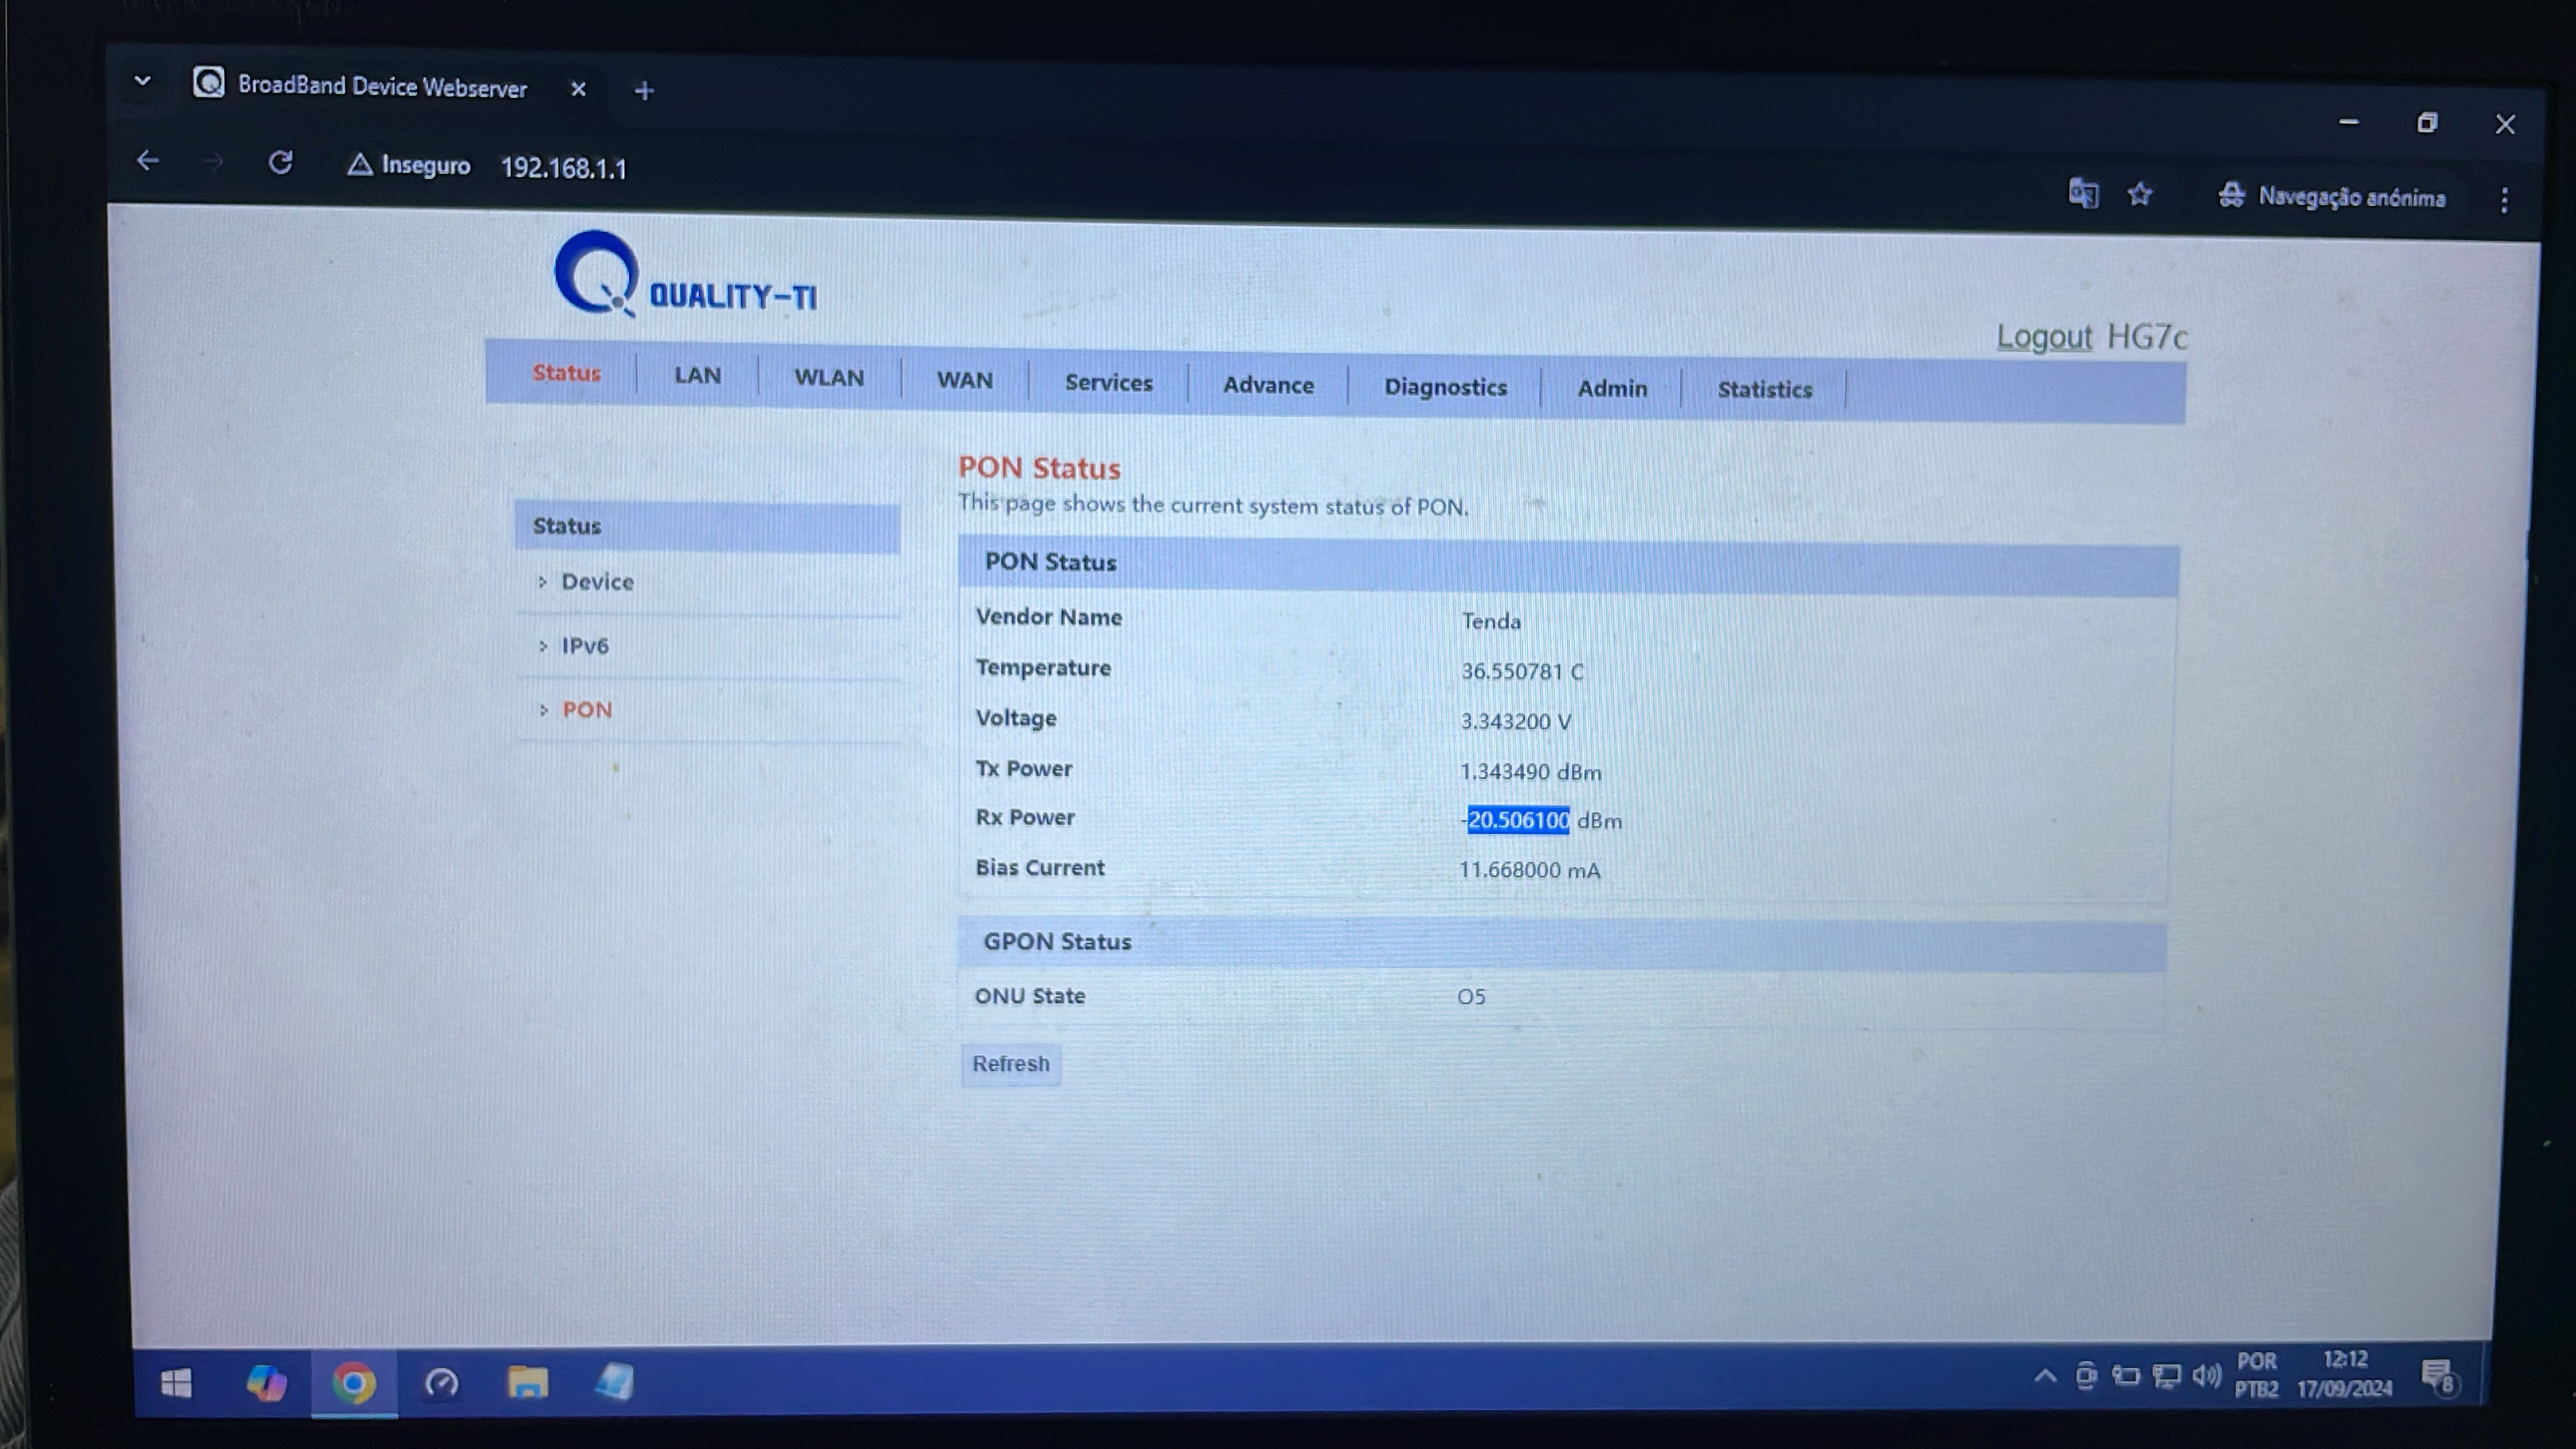The width and height of the screenshot is (2576, 1449).
Task: Click the 192.168.1.1 address bar
Action: pyautogui.click(x=563, y=168)
